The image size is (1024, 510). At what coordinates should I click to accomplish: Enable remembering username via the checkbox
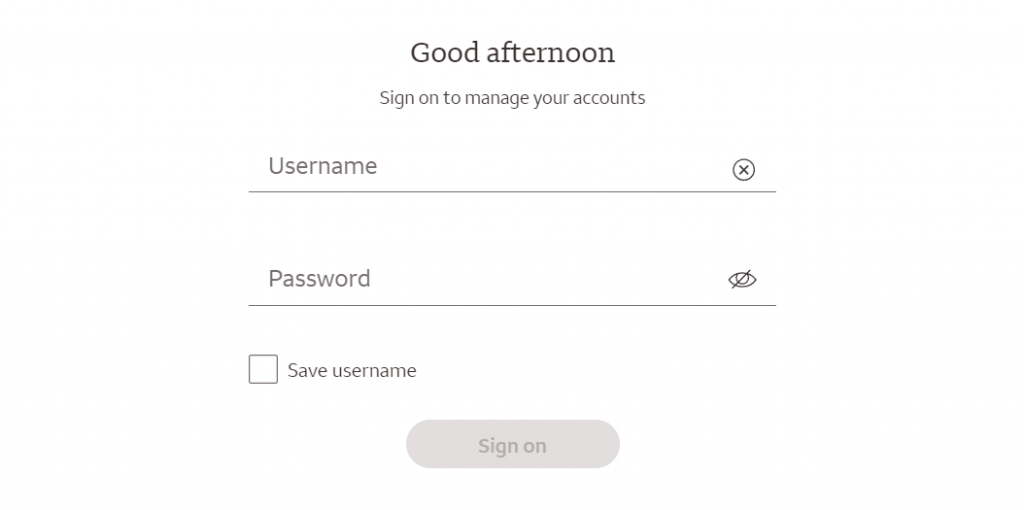(263, 370)
